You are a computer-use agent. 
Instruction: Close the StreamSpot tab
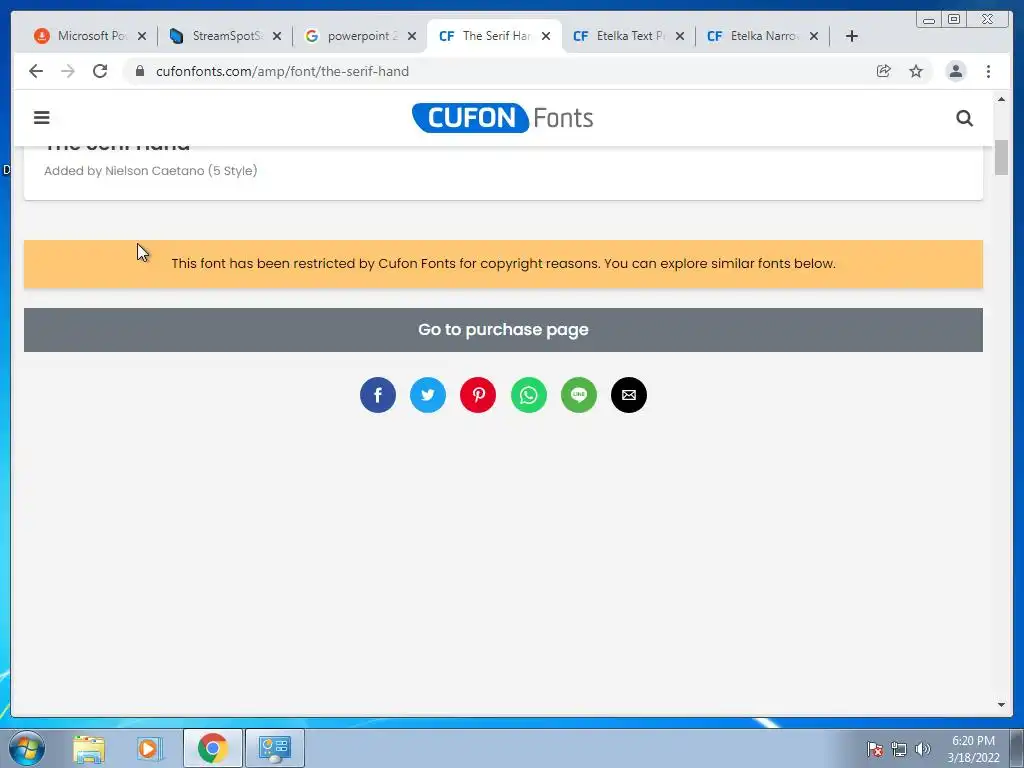[277, 36]
